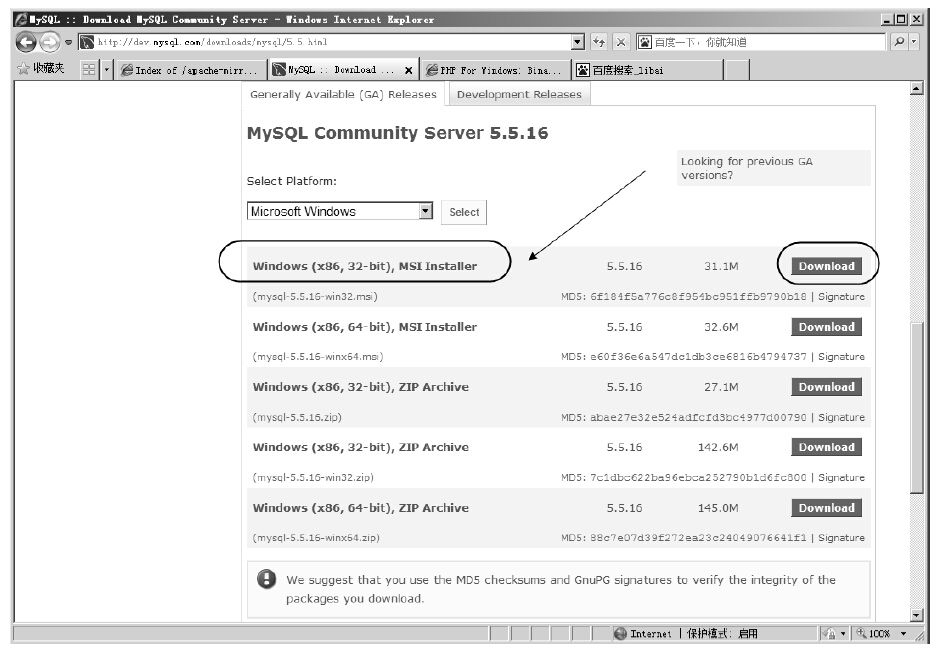Viewport: 940px width, 652px height.
Task: Follow Looking for previous GA versions link
Action: (x=746, y=168)
